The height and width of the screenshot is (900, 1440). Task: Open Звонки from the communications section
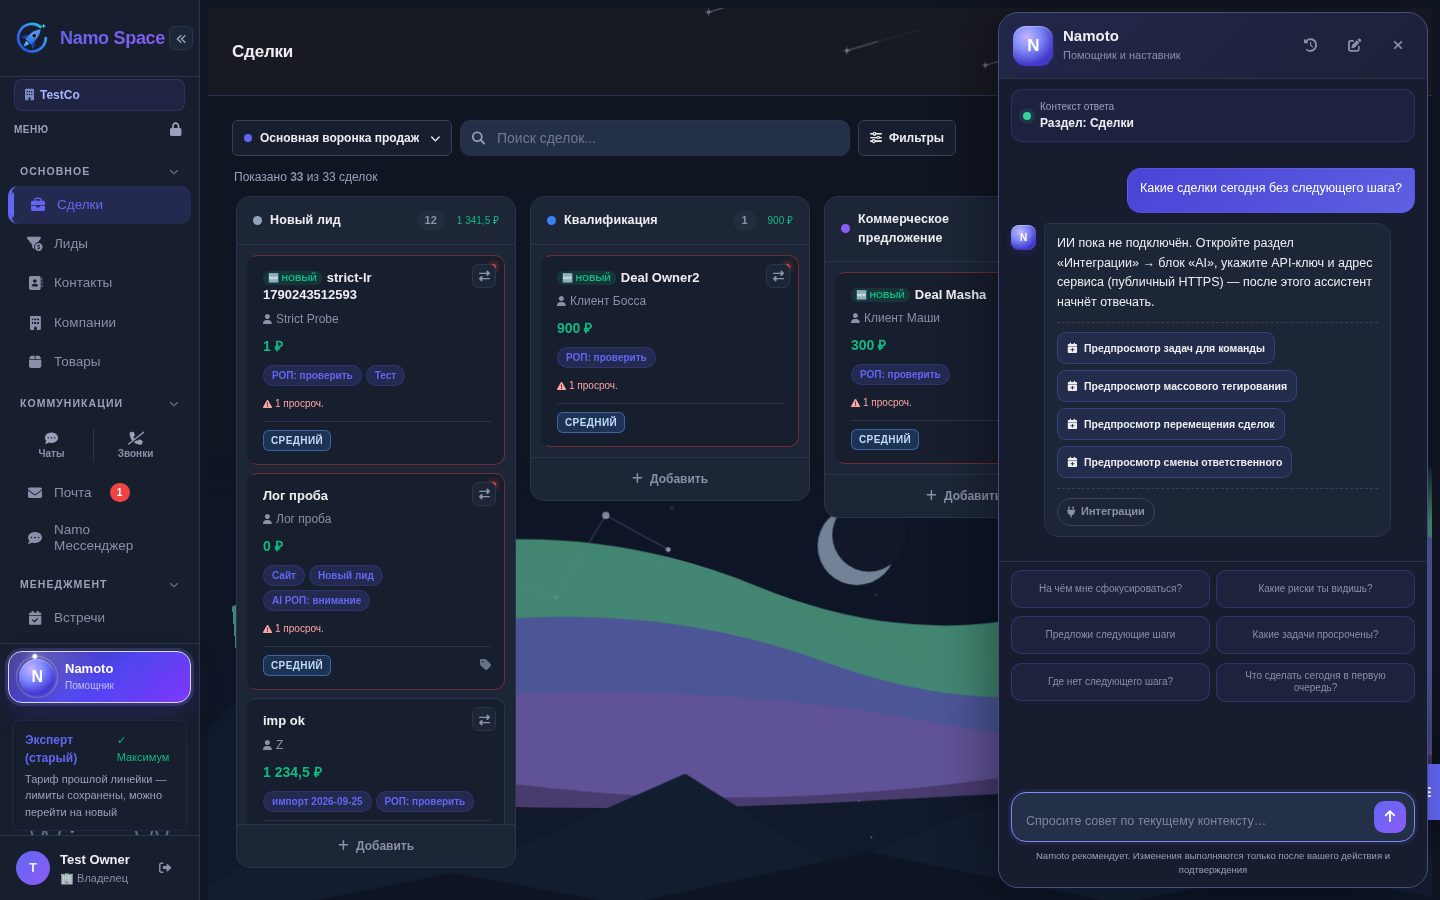coord(136,445)
